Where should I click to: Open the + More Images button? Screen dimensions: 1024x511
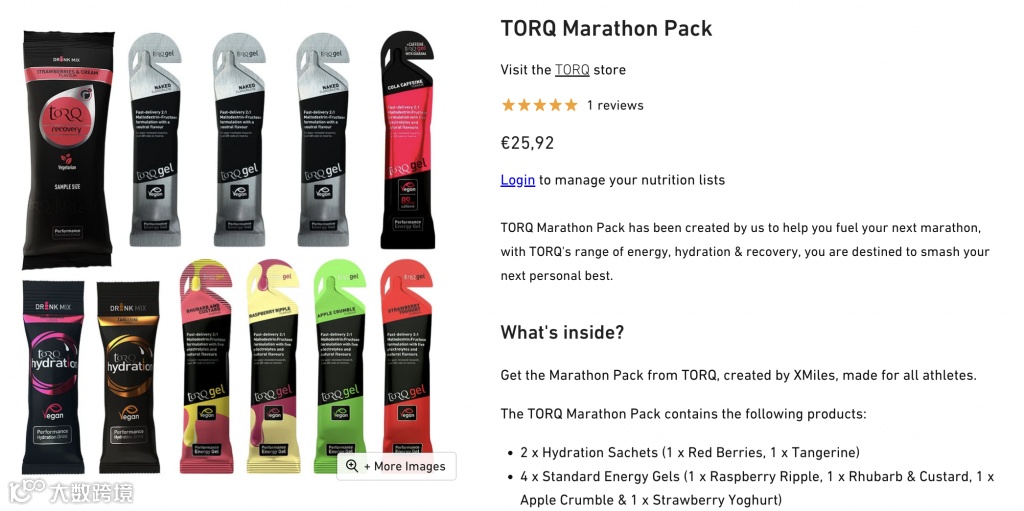(x=396, y=466)
